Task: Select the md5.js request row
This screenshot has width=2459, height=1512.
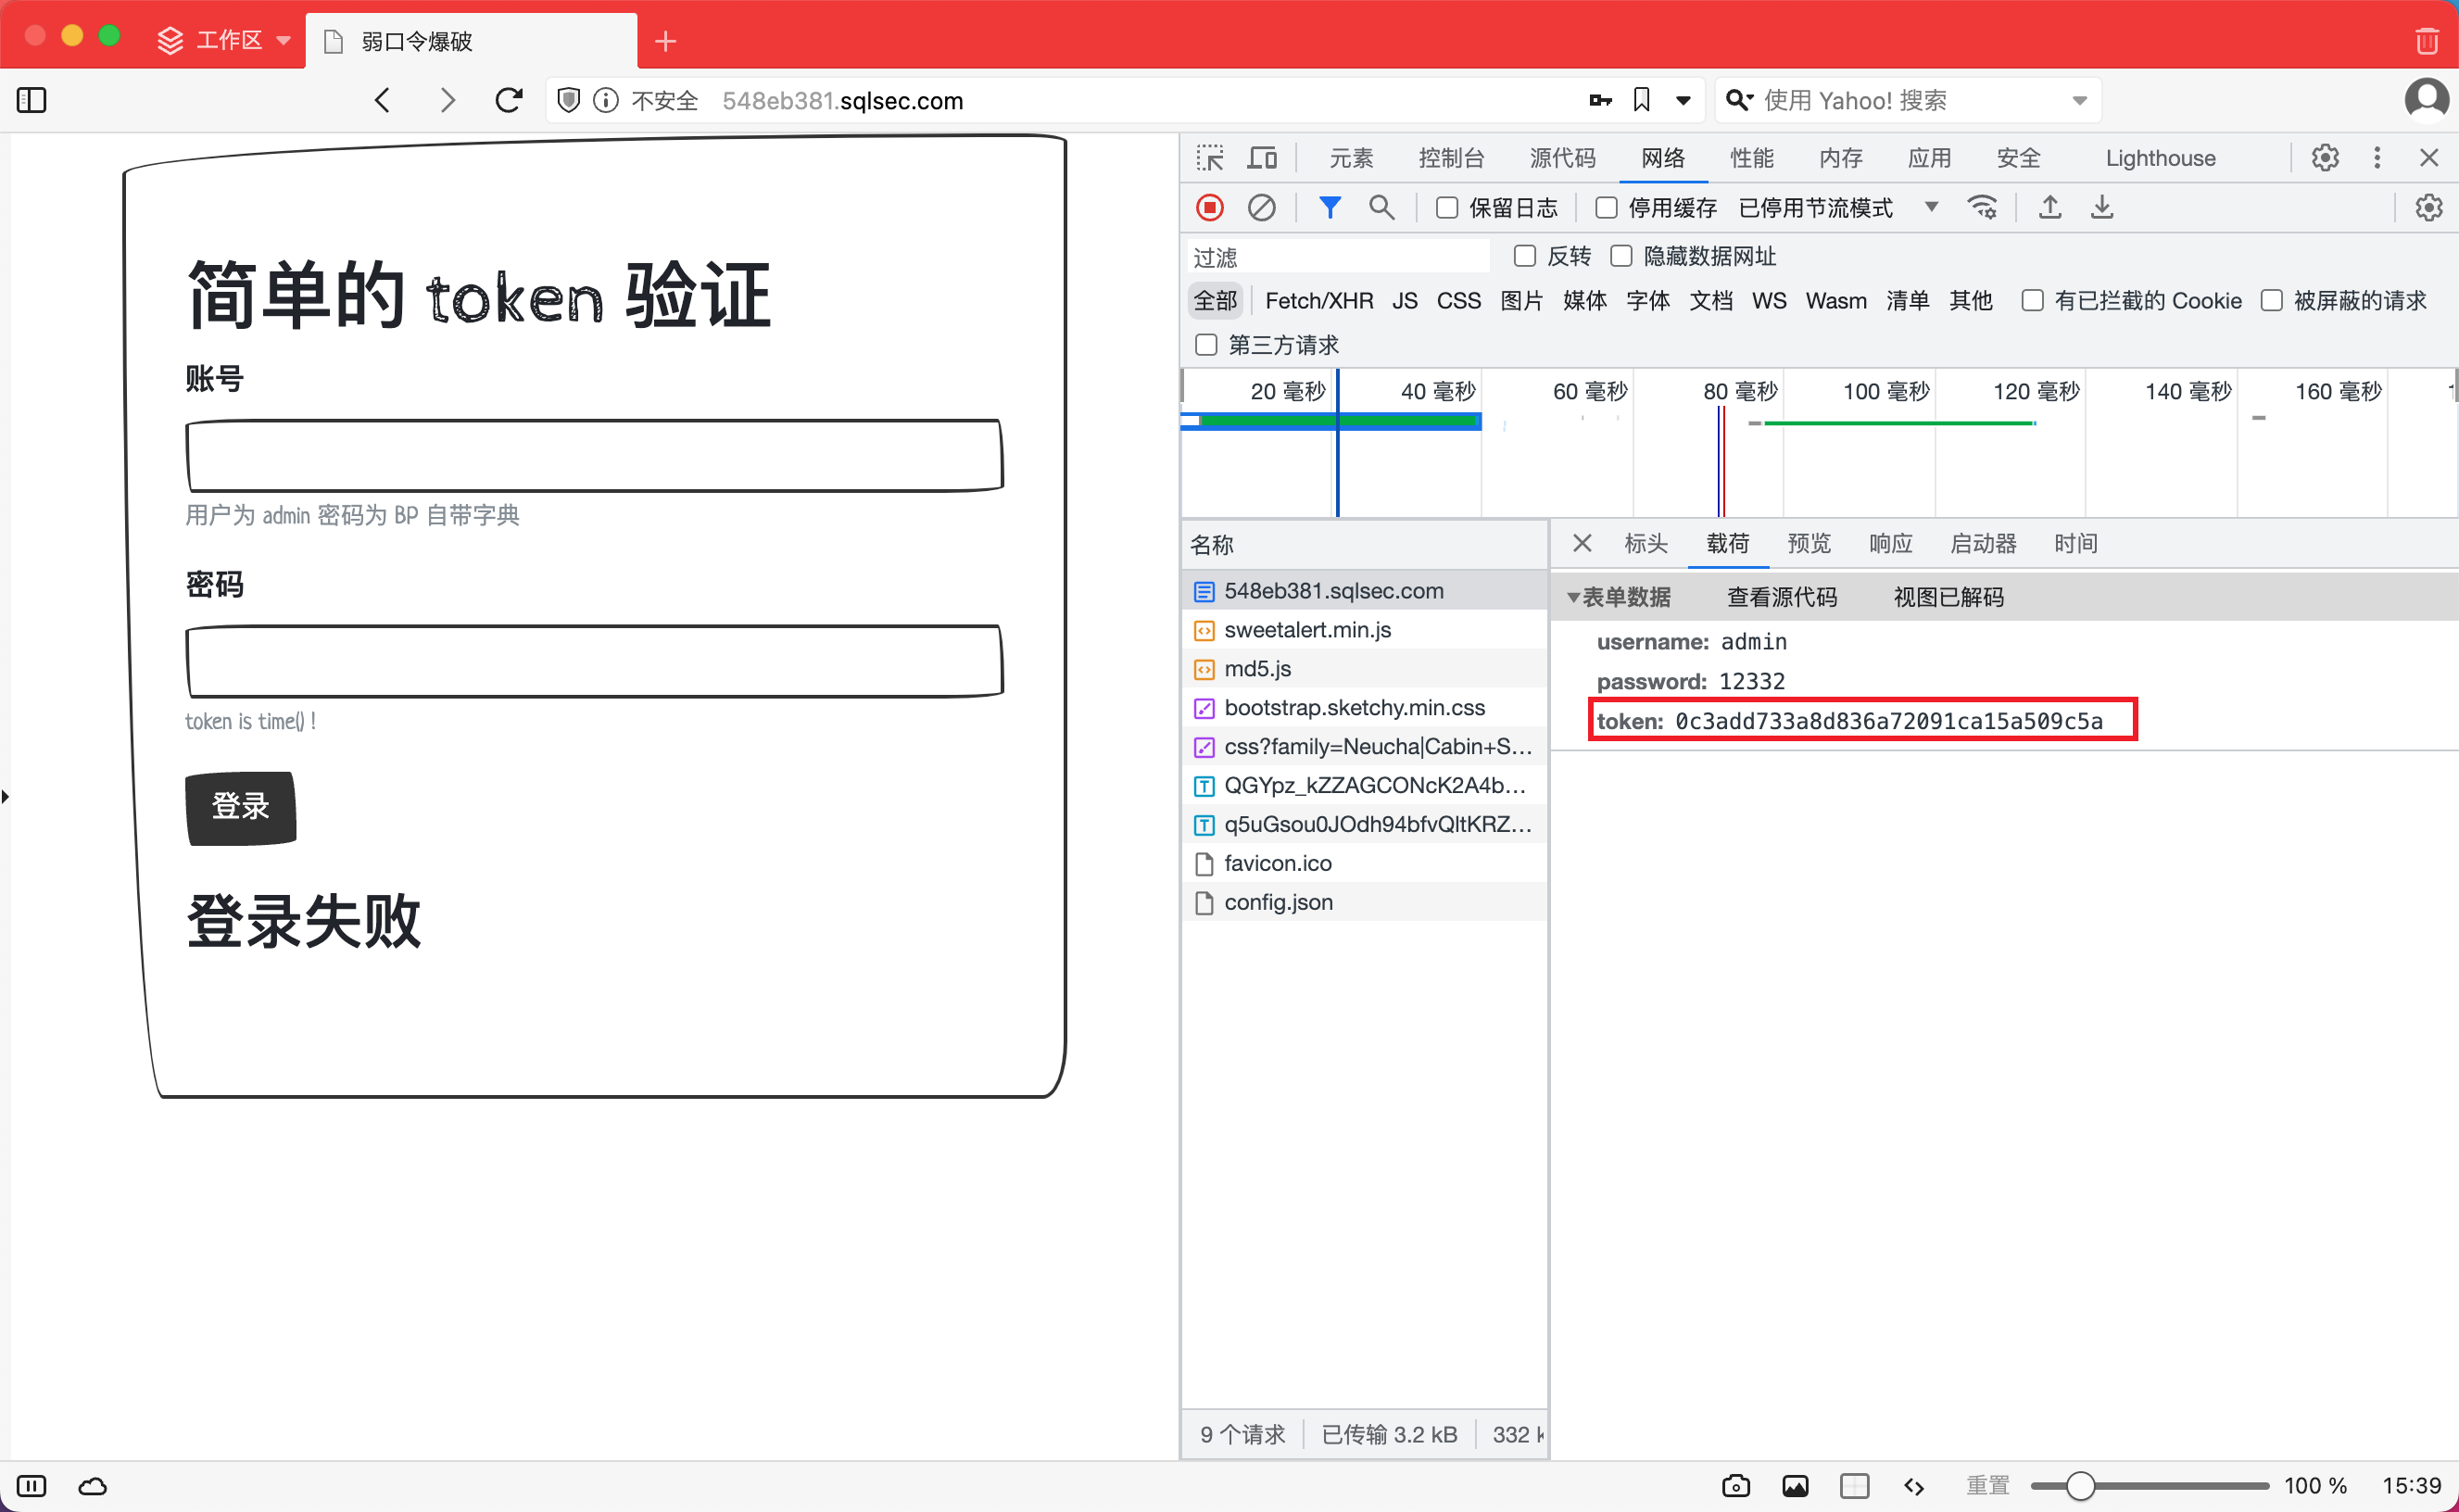Action: (1364, 668)
